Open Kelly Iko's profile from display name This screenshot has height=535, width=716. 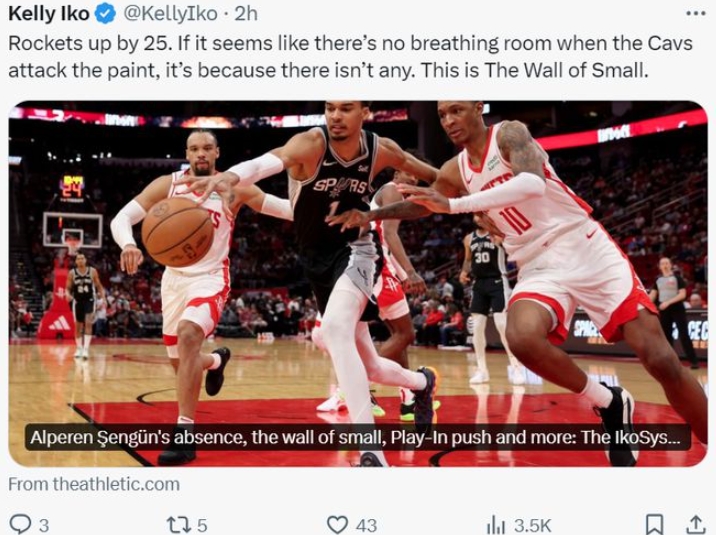coord(49,15)
